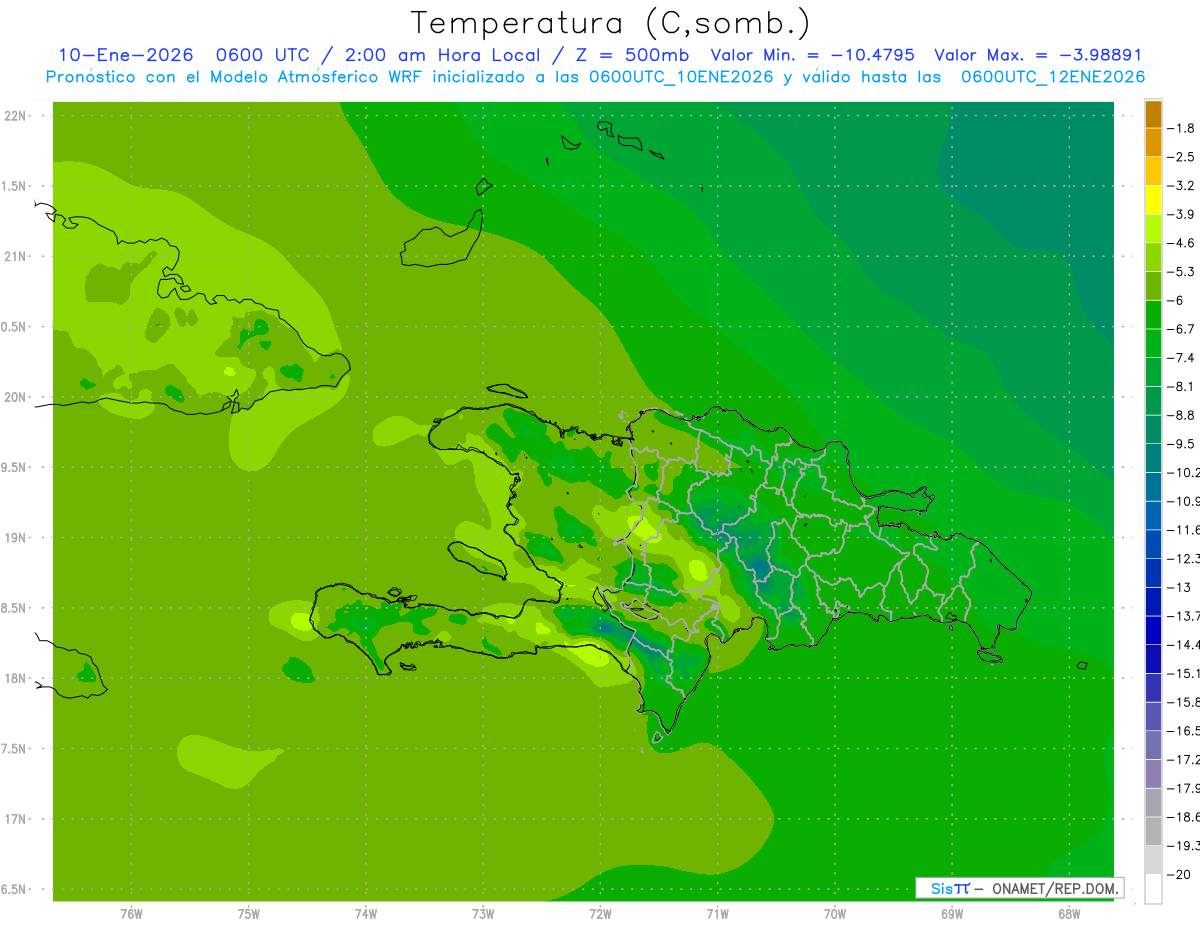Image resolution: width=1200 pixels, height=927 pixels.
Task: Click the "-5.3" color scale label
Action: pos(1183,271)
